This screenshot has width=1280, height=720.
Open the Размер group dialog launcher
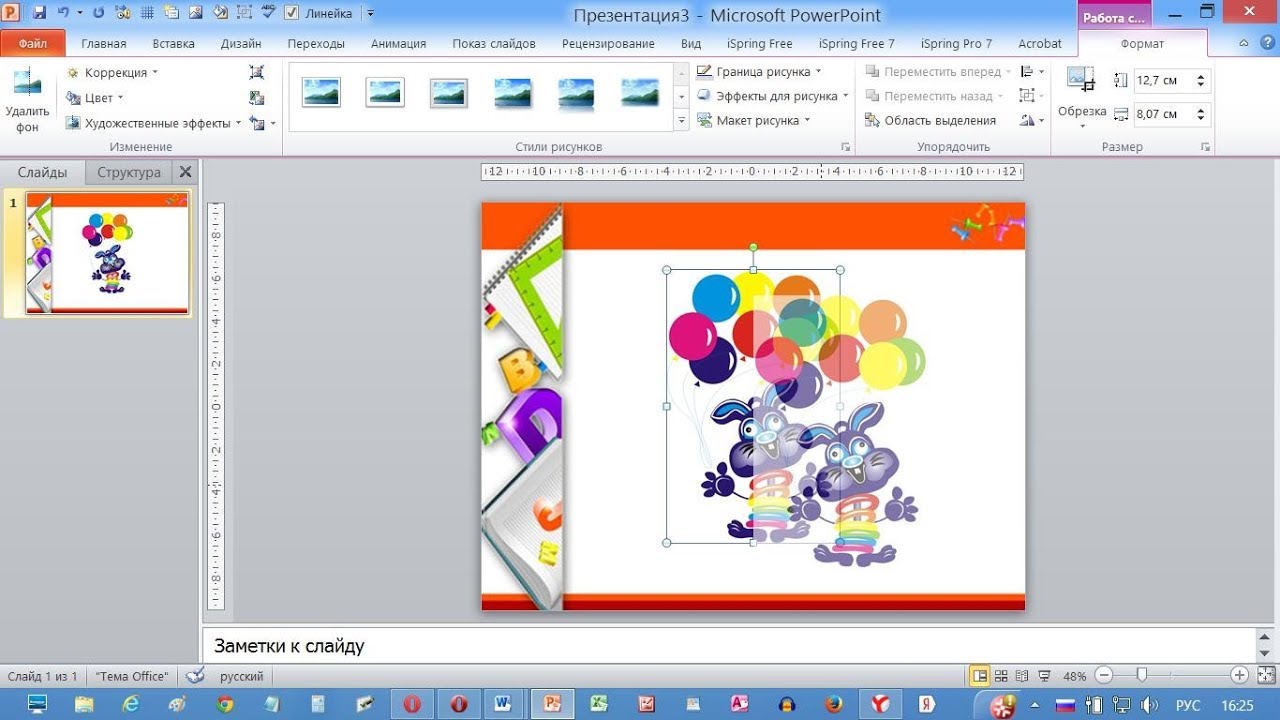1206,147
